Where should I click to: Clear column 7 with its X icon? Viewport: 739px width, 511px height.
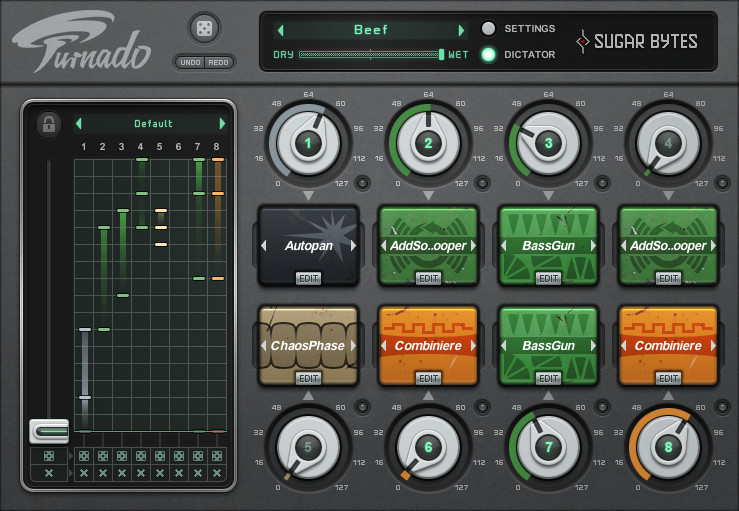(198, 473)
